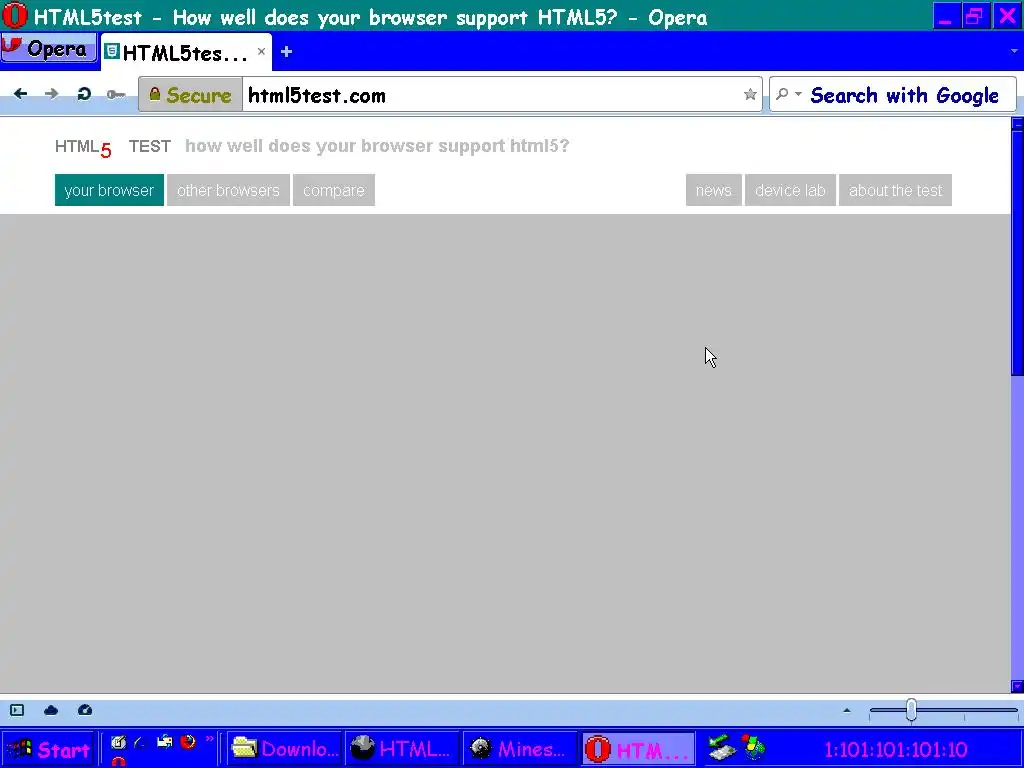Open the password key wand icon

point(116,95)
